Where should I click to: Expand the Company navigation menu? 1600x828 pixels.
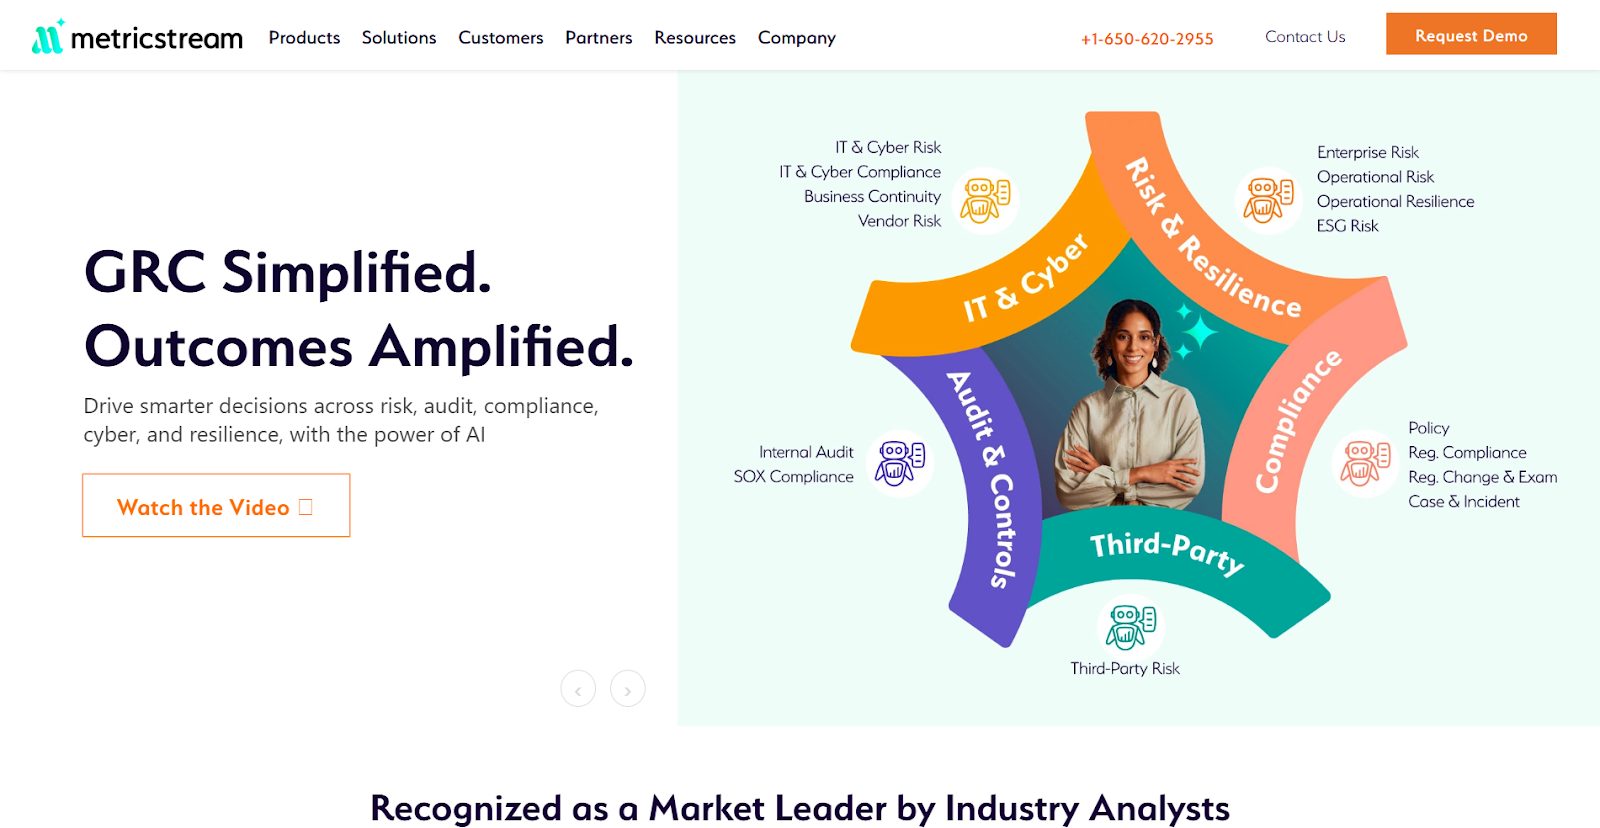click(796, 38)
